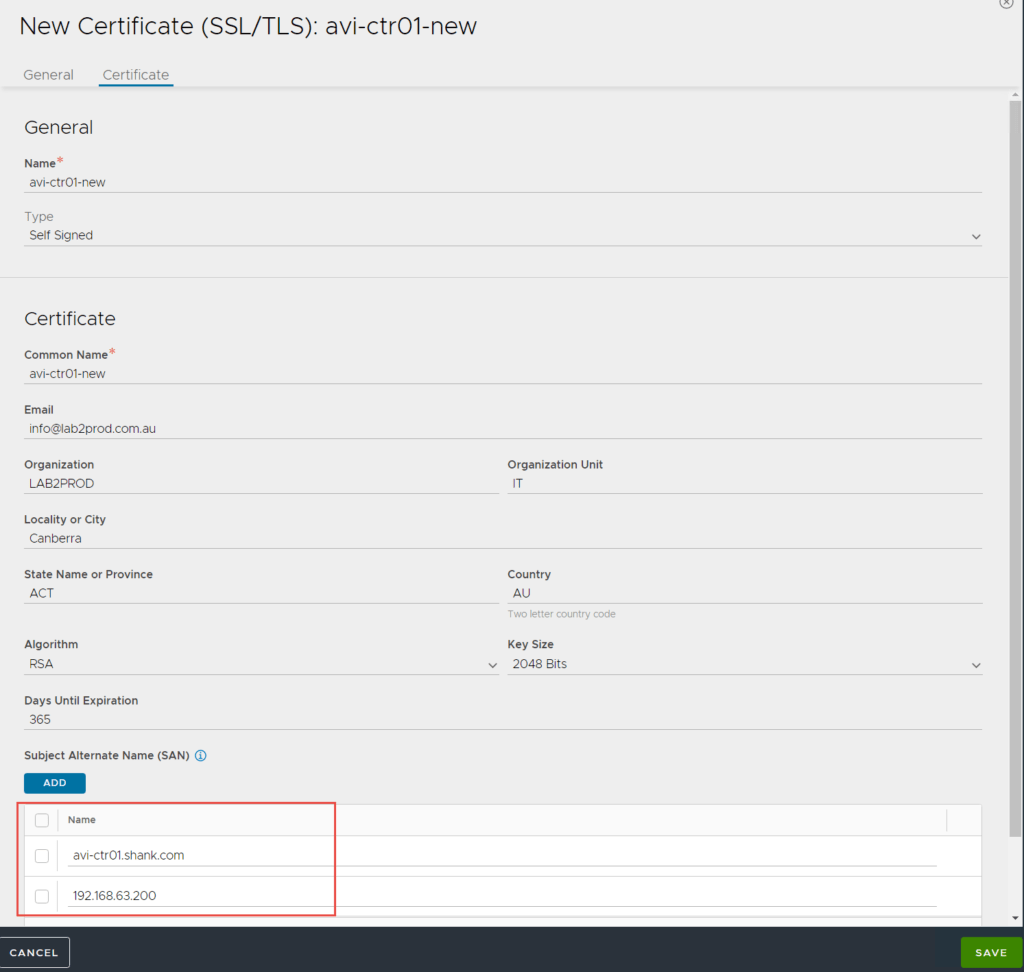The width and height of the screenshot is (1024, 972).
Task: Check the 192.168.63.200 SAN row checkbox
Action: [42, 896]
